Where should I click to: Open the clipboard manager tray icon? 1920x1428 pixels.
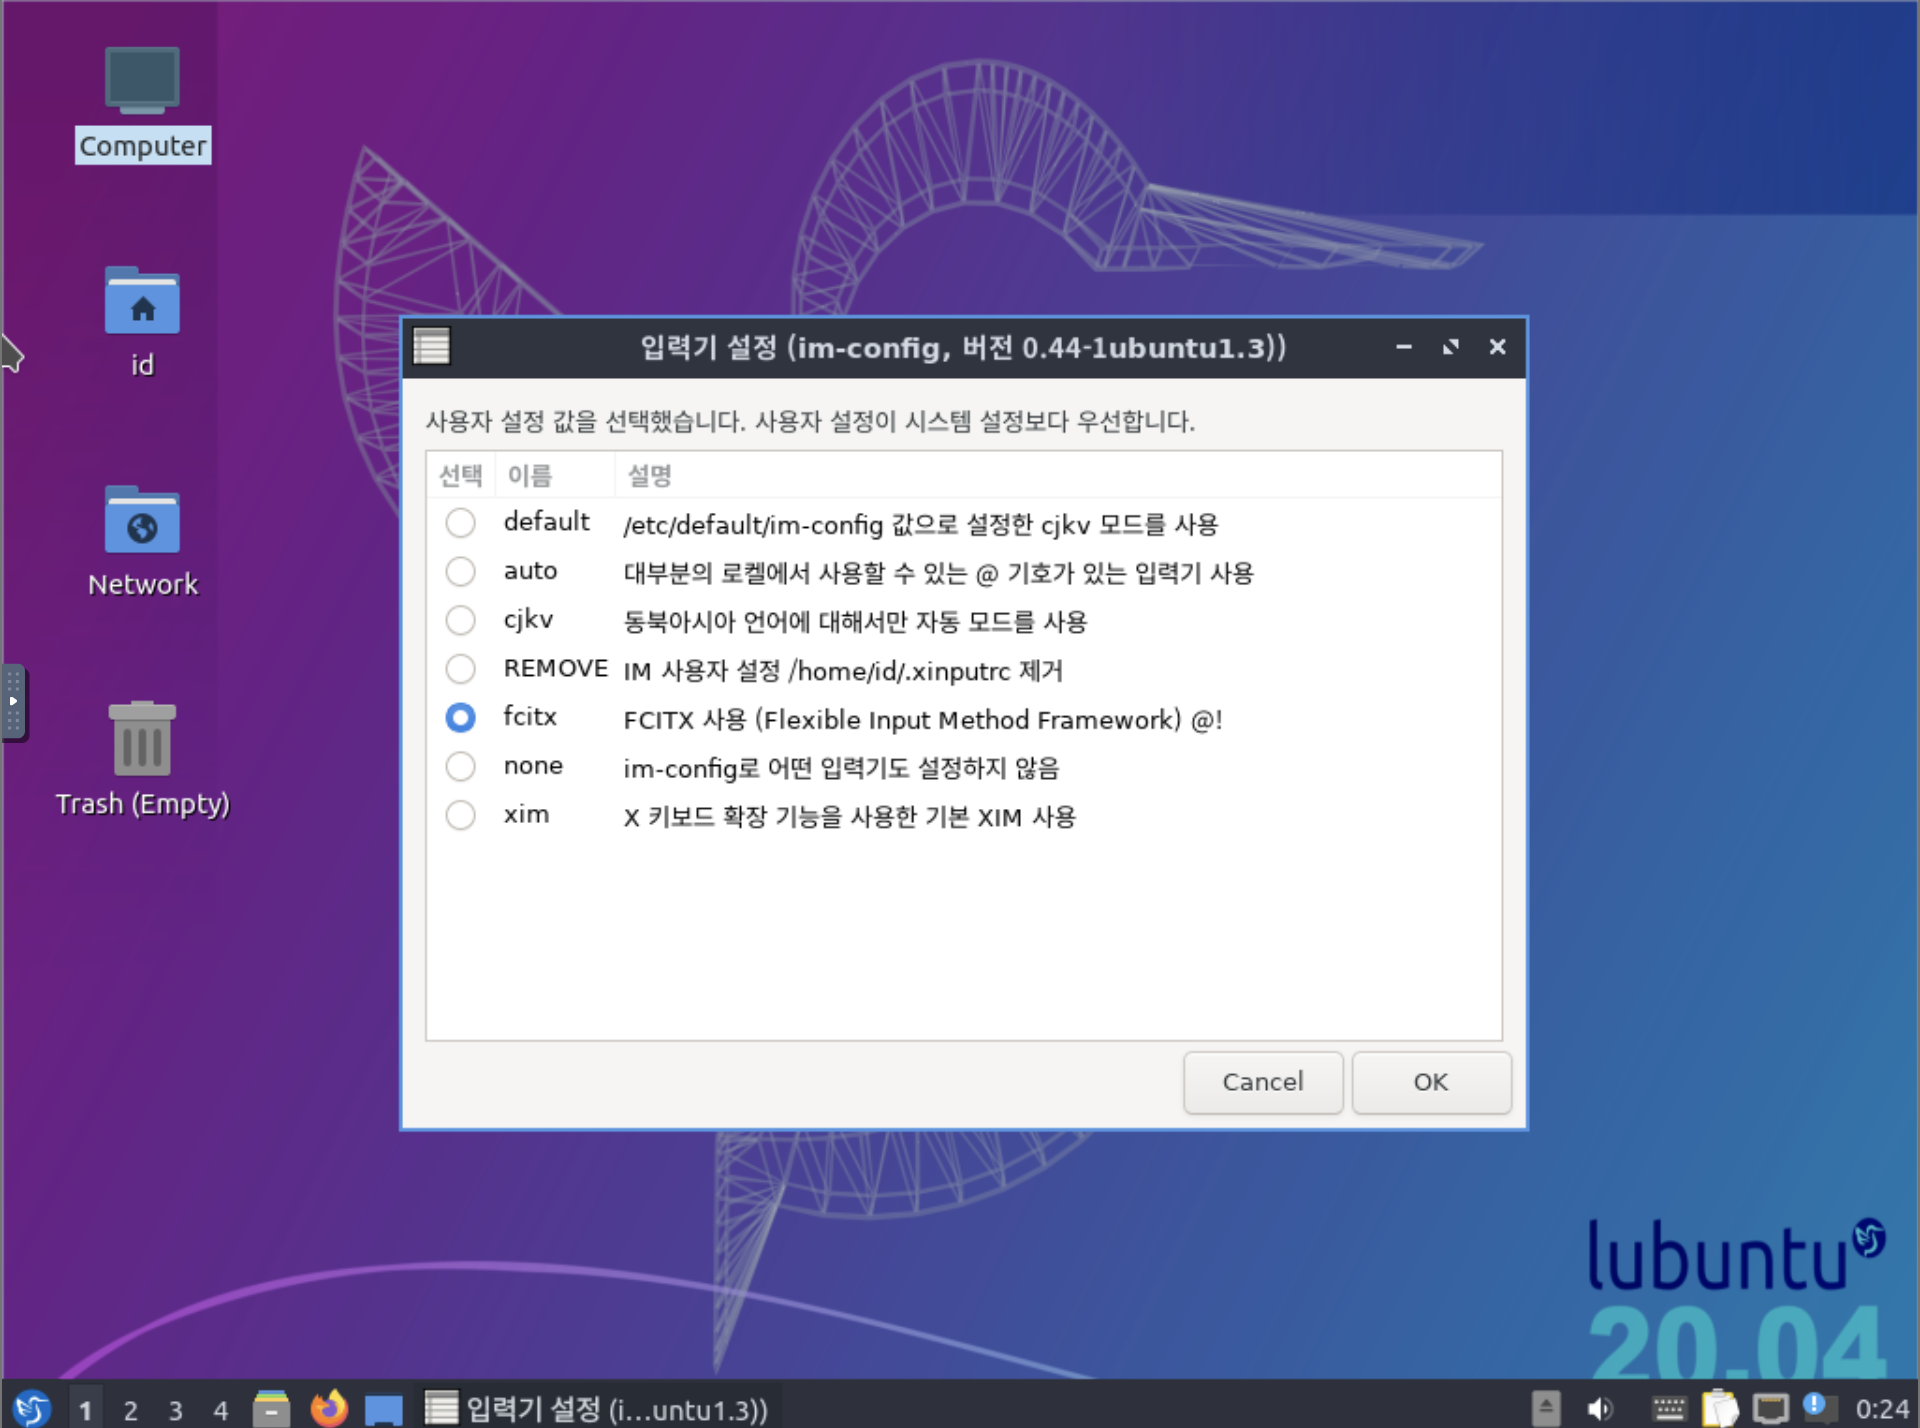coord(1720,1408)
